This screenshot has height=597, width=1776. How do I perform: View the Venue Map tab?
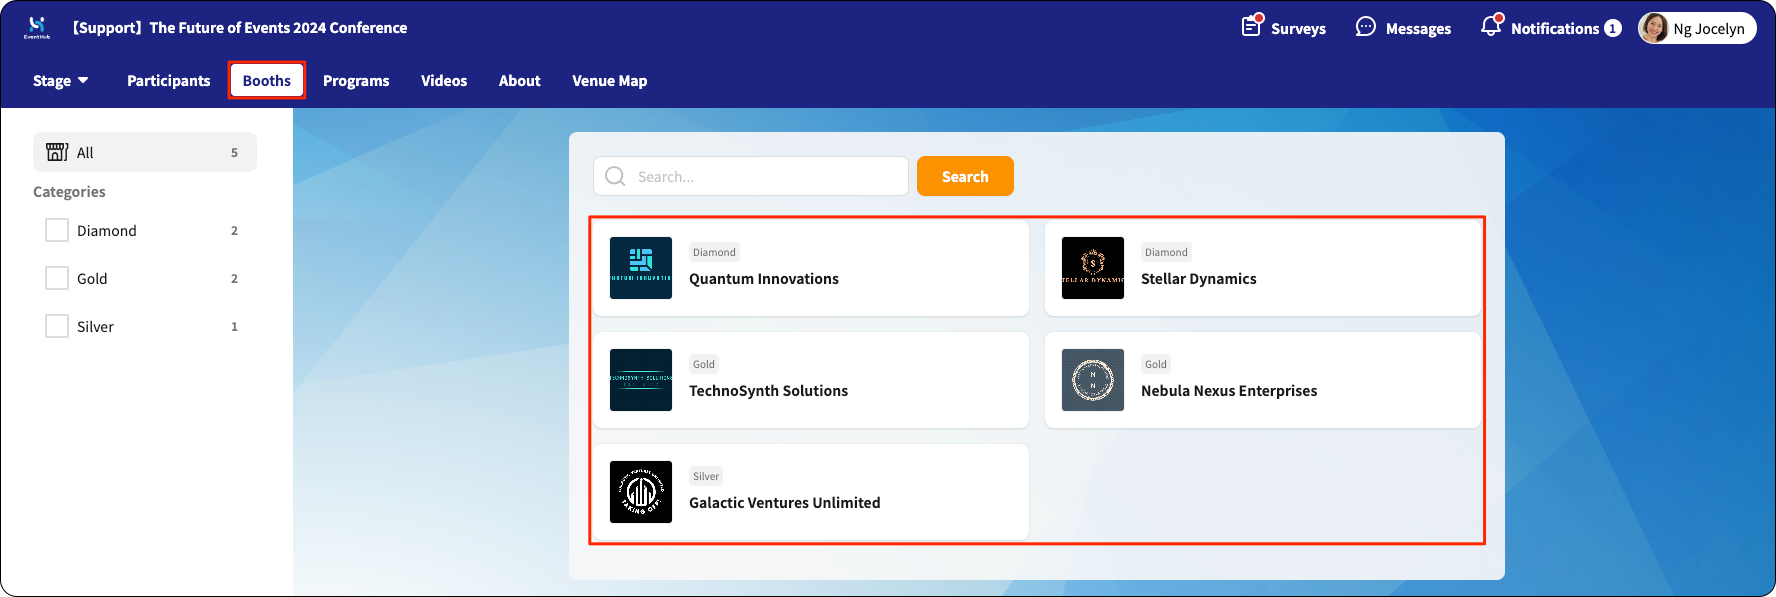610,81
